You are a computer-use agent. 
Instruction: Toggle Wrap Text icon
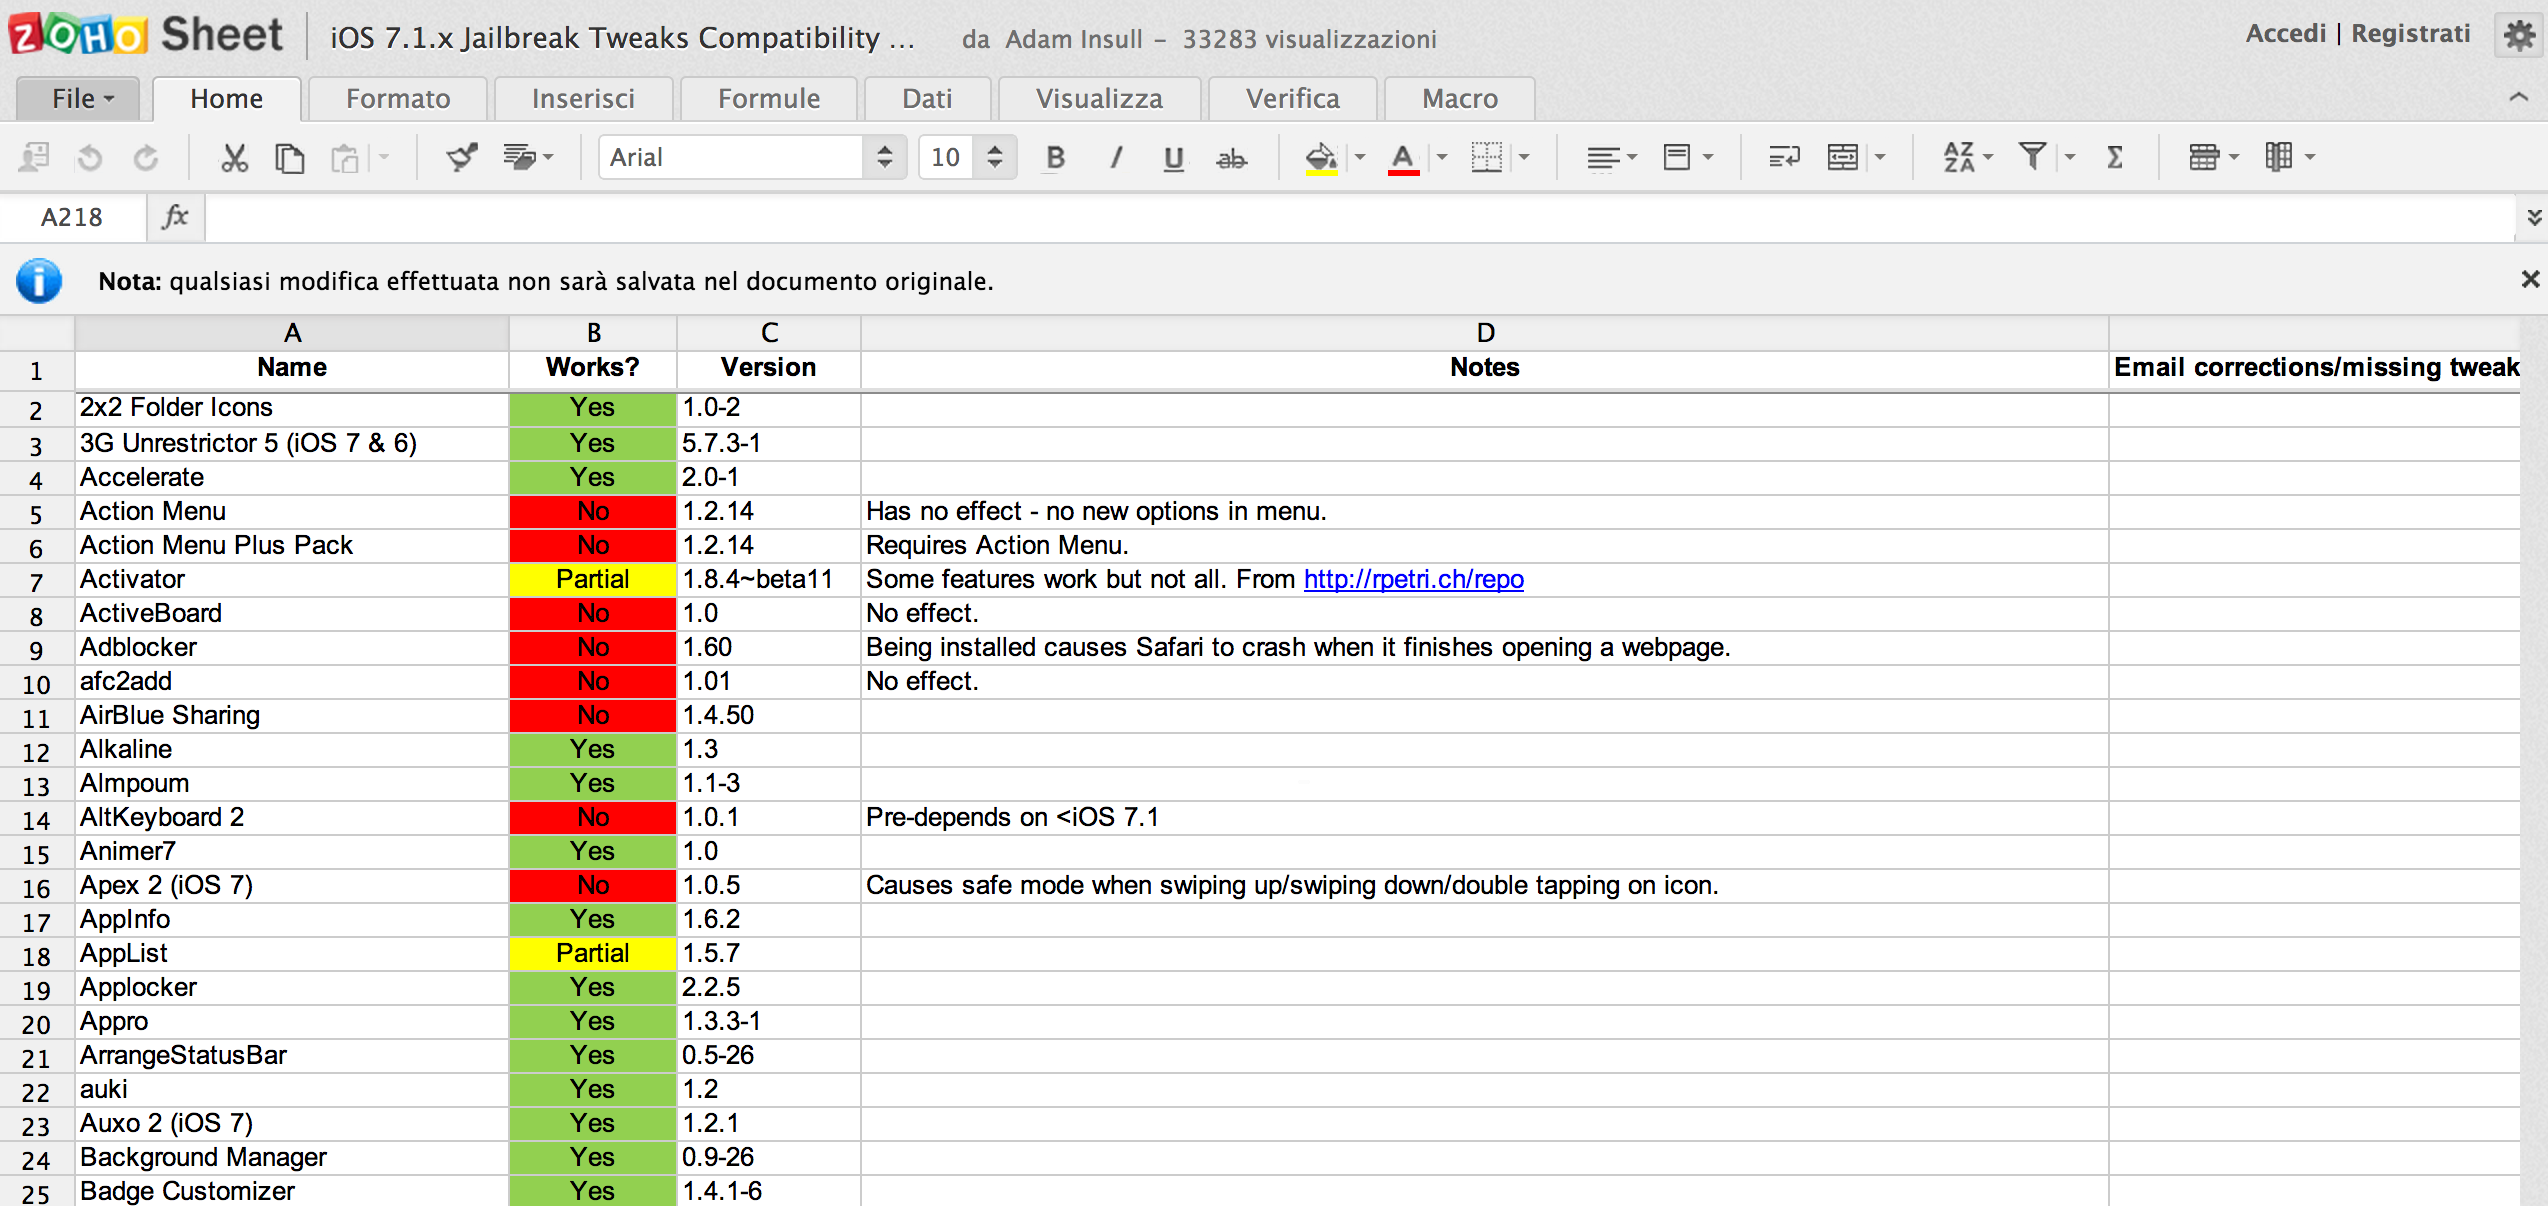(1784, 157)
